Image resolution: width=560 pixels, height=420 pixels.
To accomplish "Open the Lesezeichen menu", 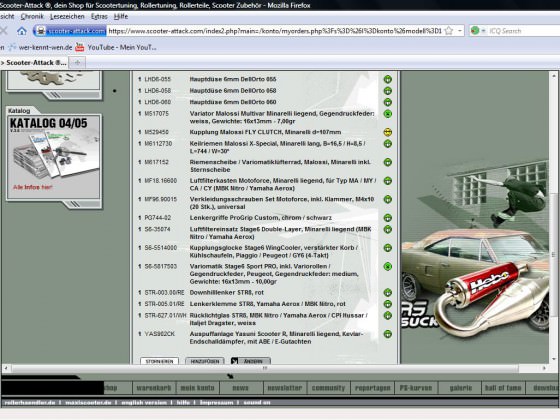I will click(x=67, y=16).
